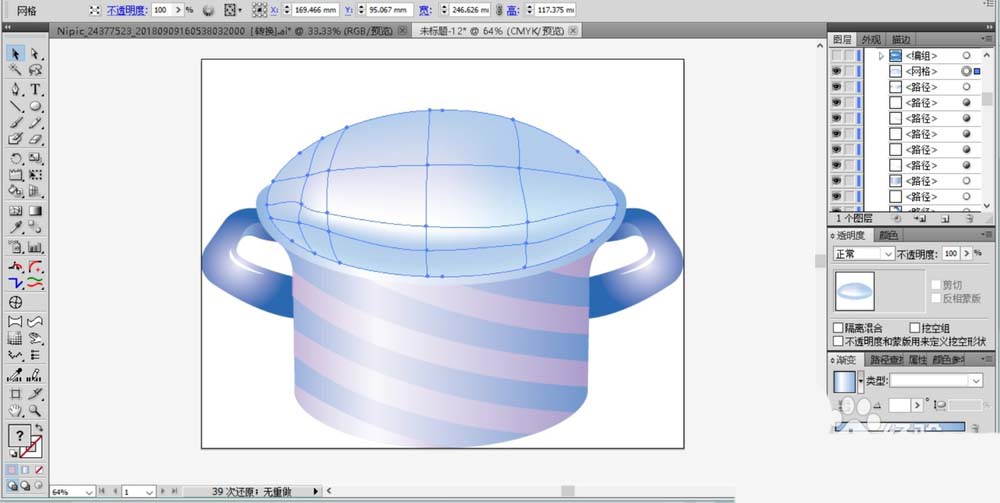Go to previous artboard in status bar
This screenshot has height=503, width=1000.
pos(115,492)
